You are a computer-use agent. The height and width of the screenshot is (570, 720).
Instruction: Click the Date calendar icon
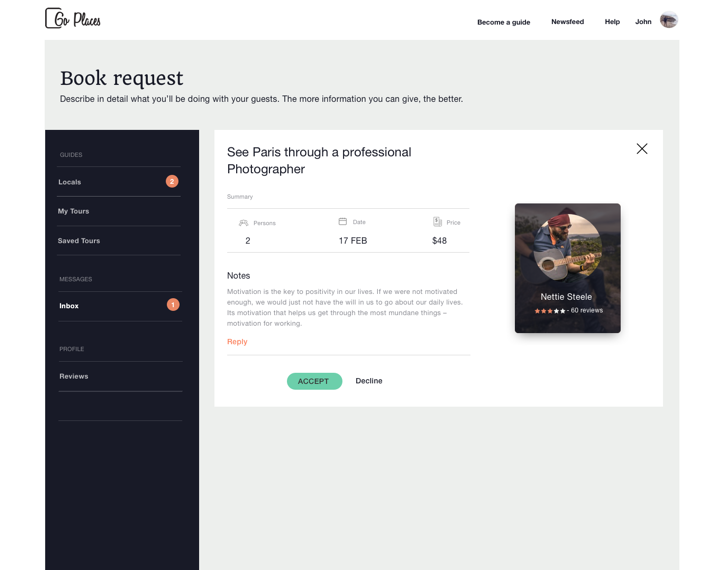coord(343,221)
